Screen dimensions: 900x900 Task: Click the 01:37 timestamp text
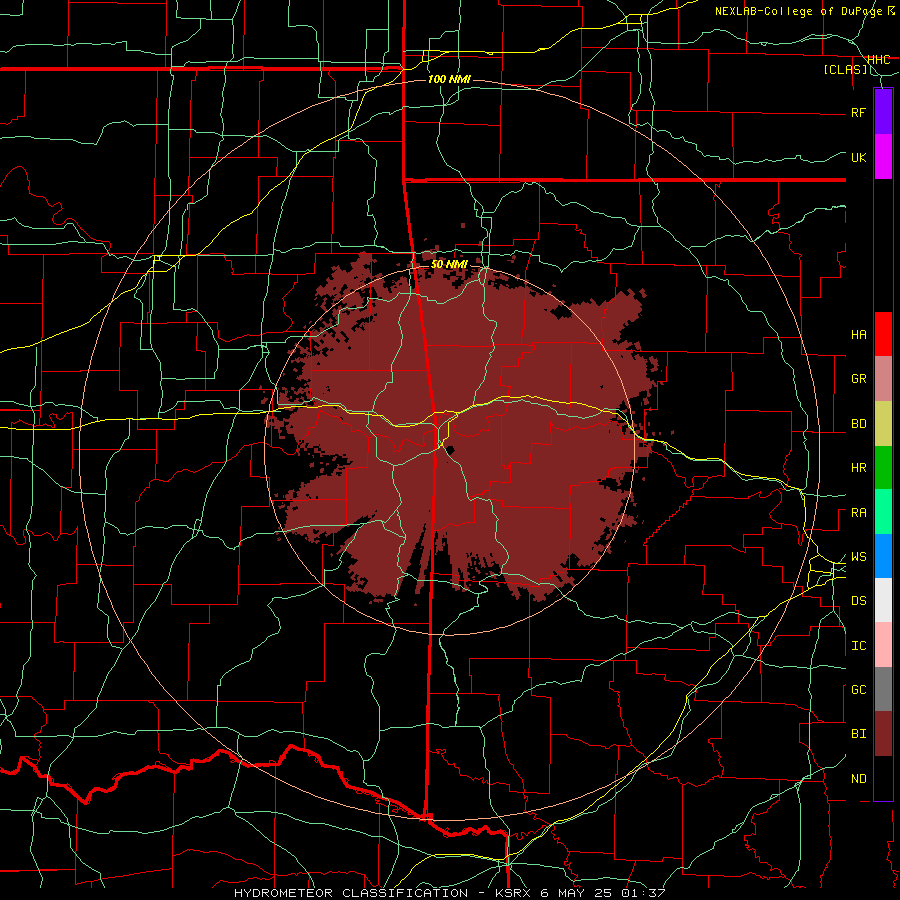[x=641, y=893]
